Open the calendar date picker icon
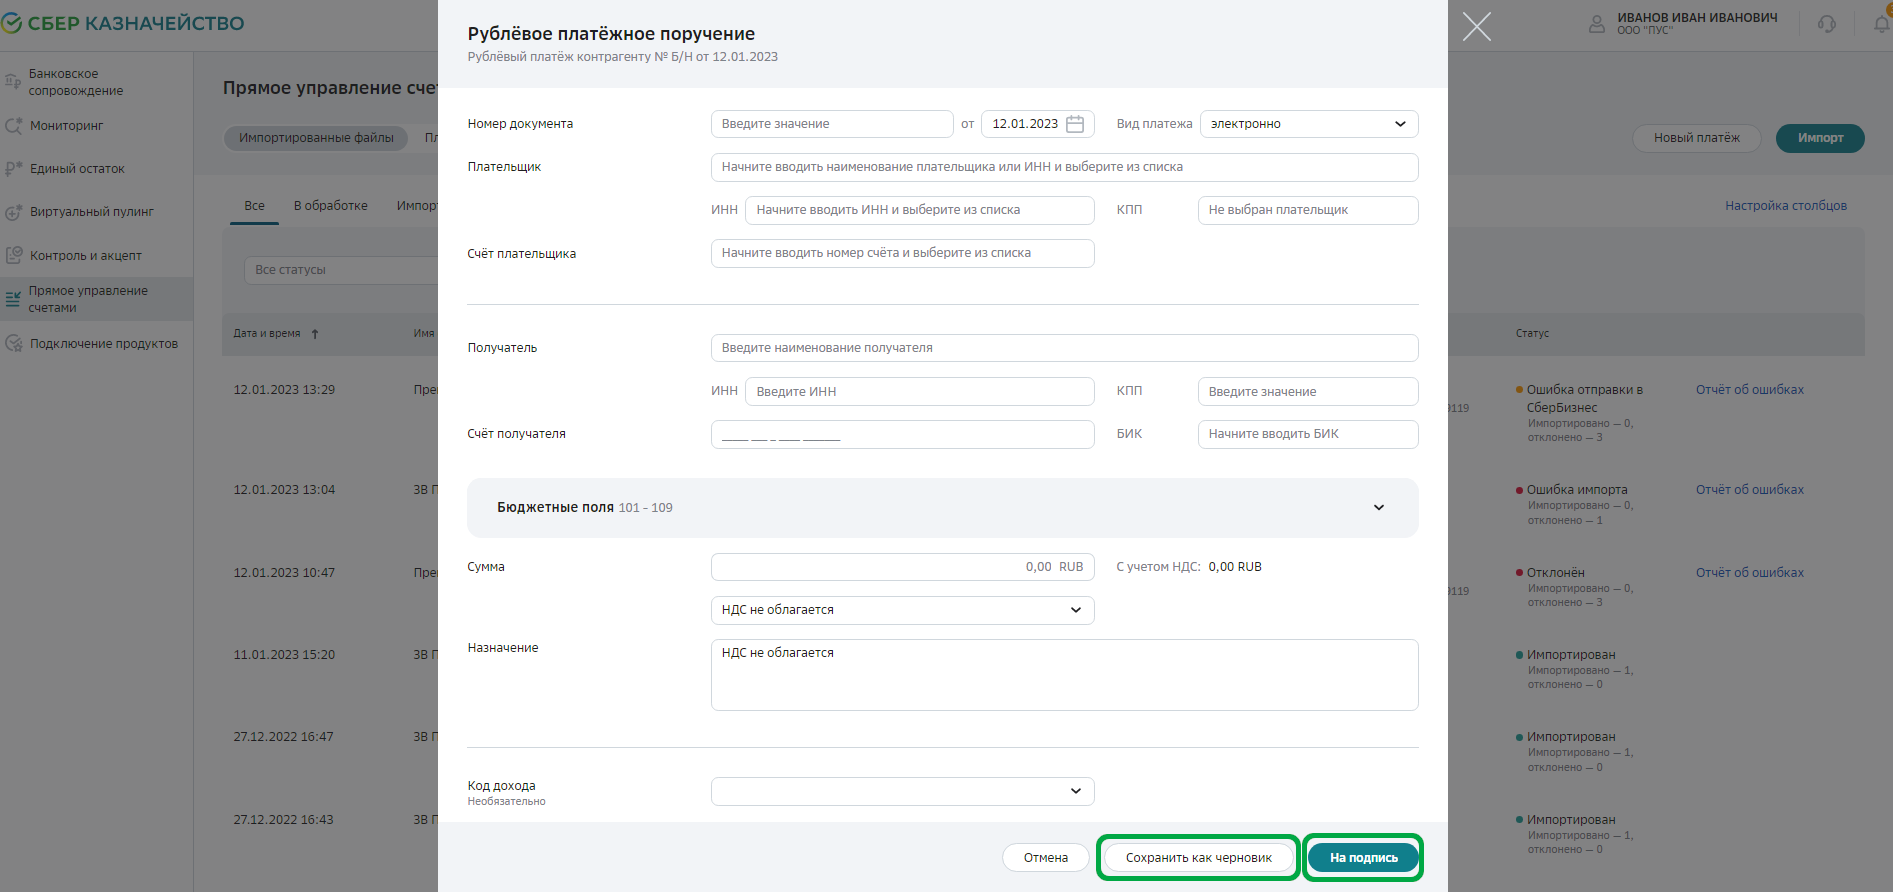This screenshot has width=1893, height=892. click(1075, 124)
